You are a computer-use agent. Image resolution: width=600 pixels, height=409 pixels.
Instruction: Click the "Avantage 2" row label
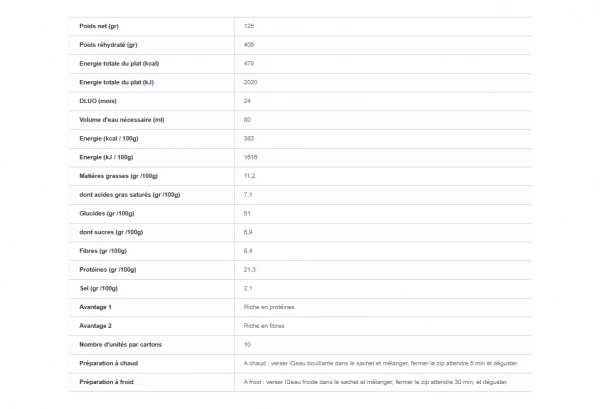tap(96, 325)
